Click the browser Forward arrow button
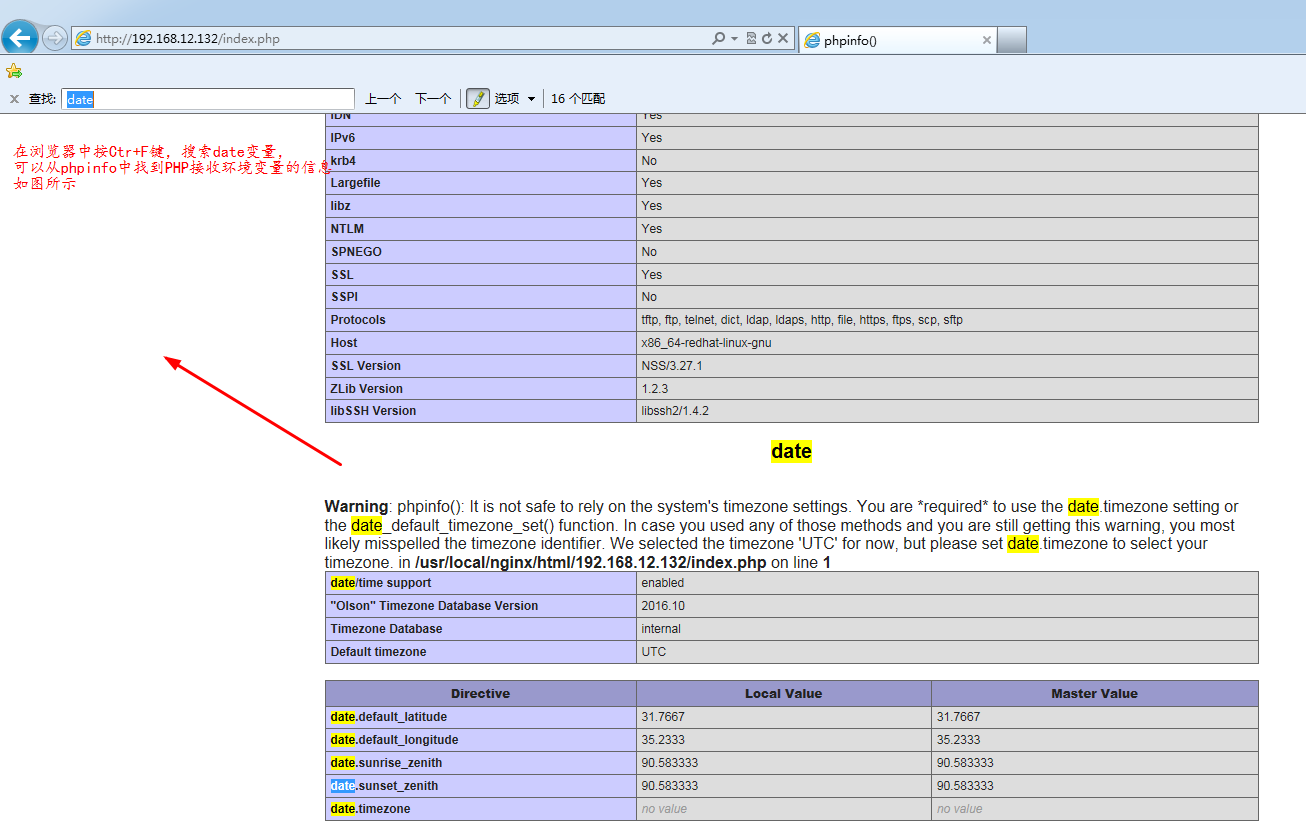The height and width of the screenshot is (833, 1306). [x=54, y=38]
